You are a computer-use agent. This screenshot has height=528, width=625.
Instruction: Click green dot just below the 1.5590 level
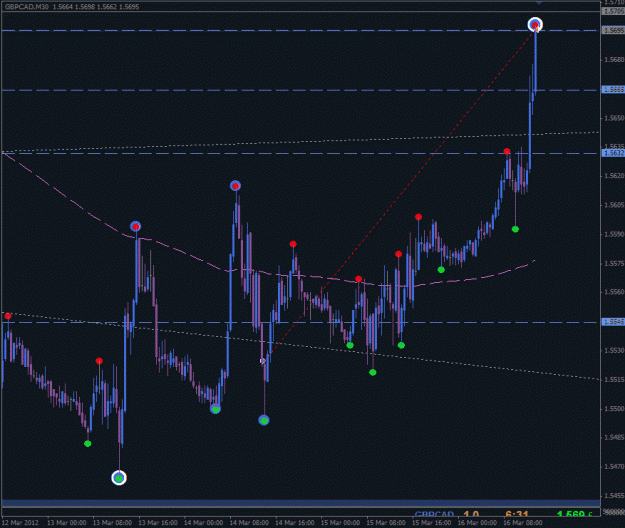(x=515, y=229)
